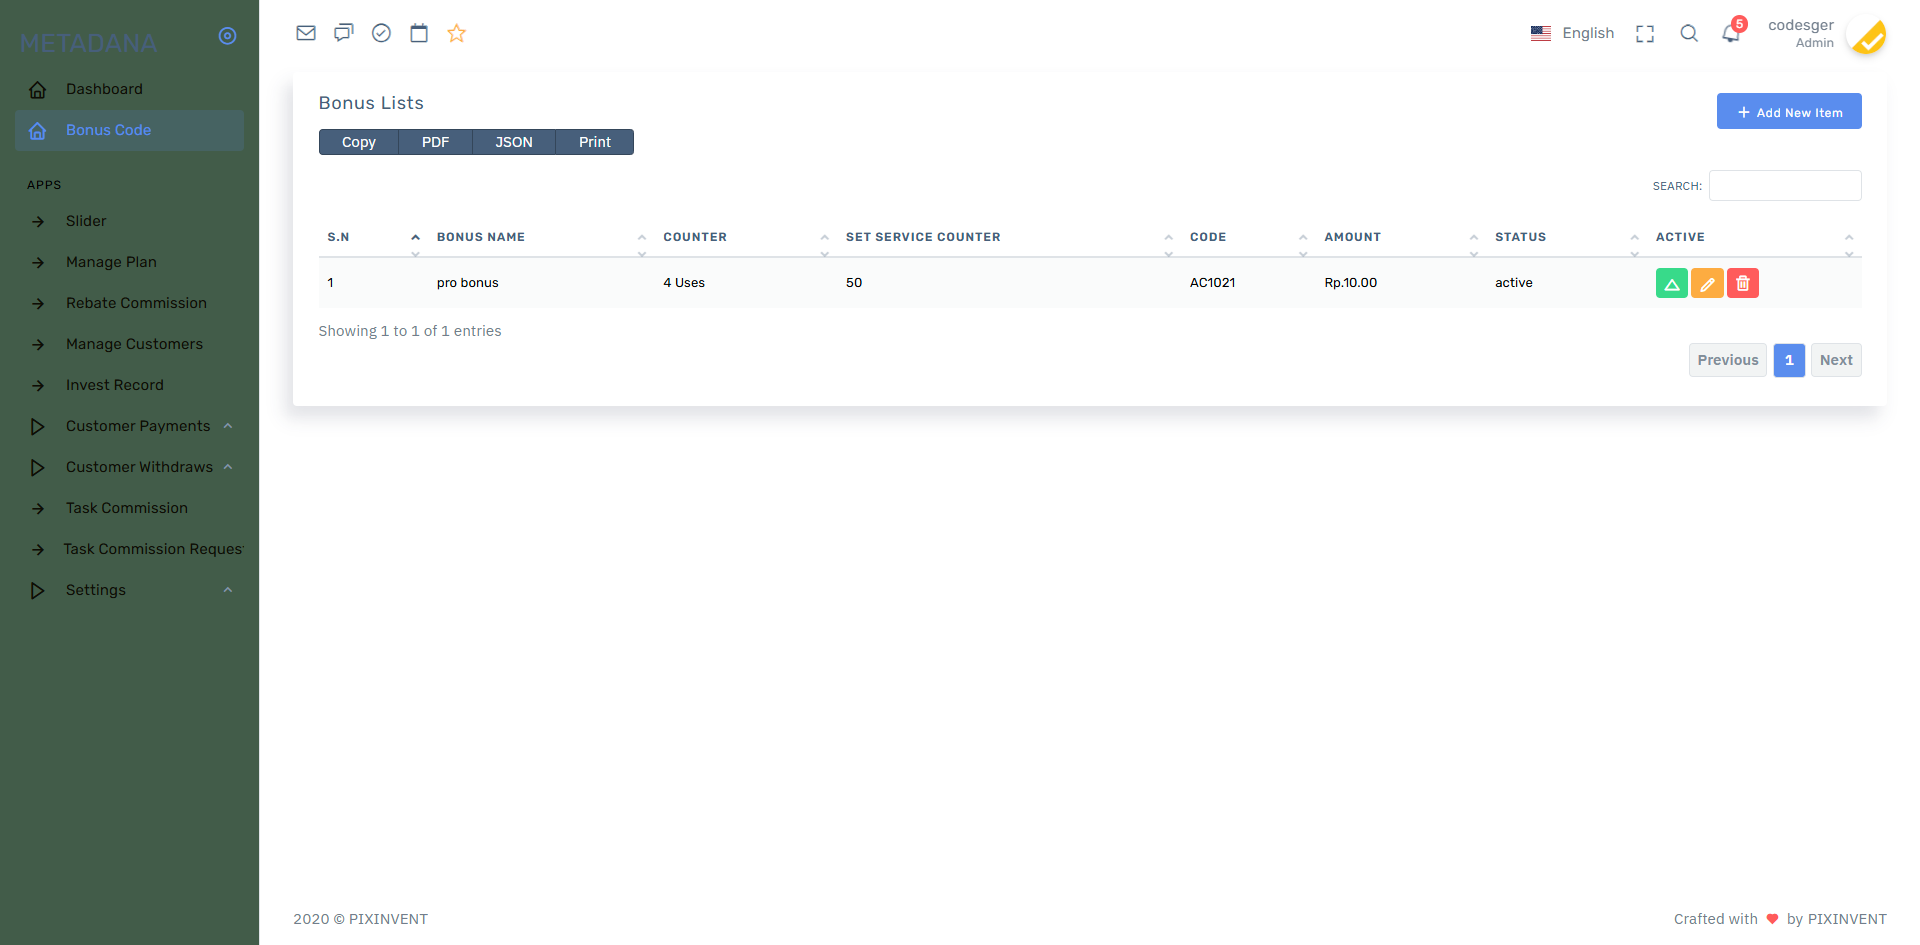Open the notifications bell with badge 5

pyautogui.click(x=1731, y=33)
